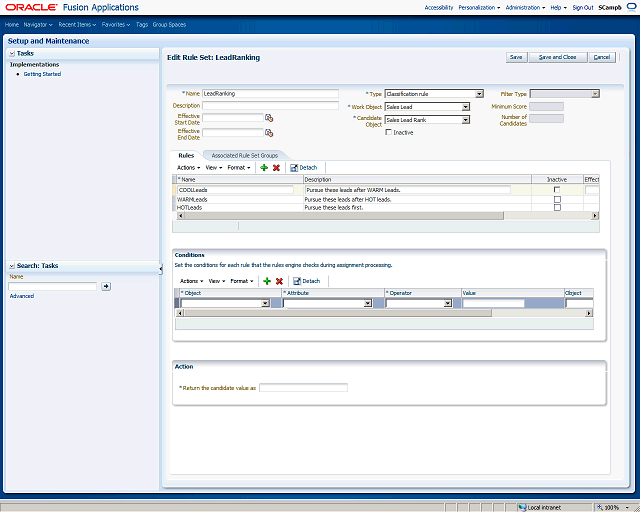Click the Tasks search Name field
The image size is (640, 512).
(x=53, y=286)
